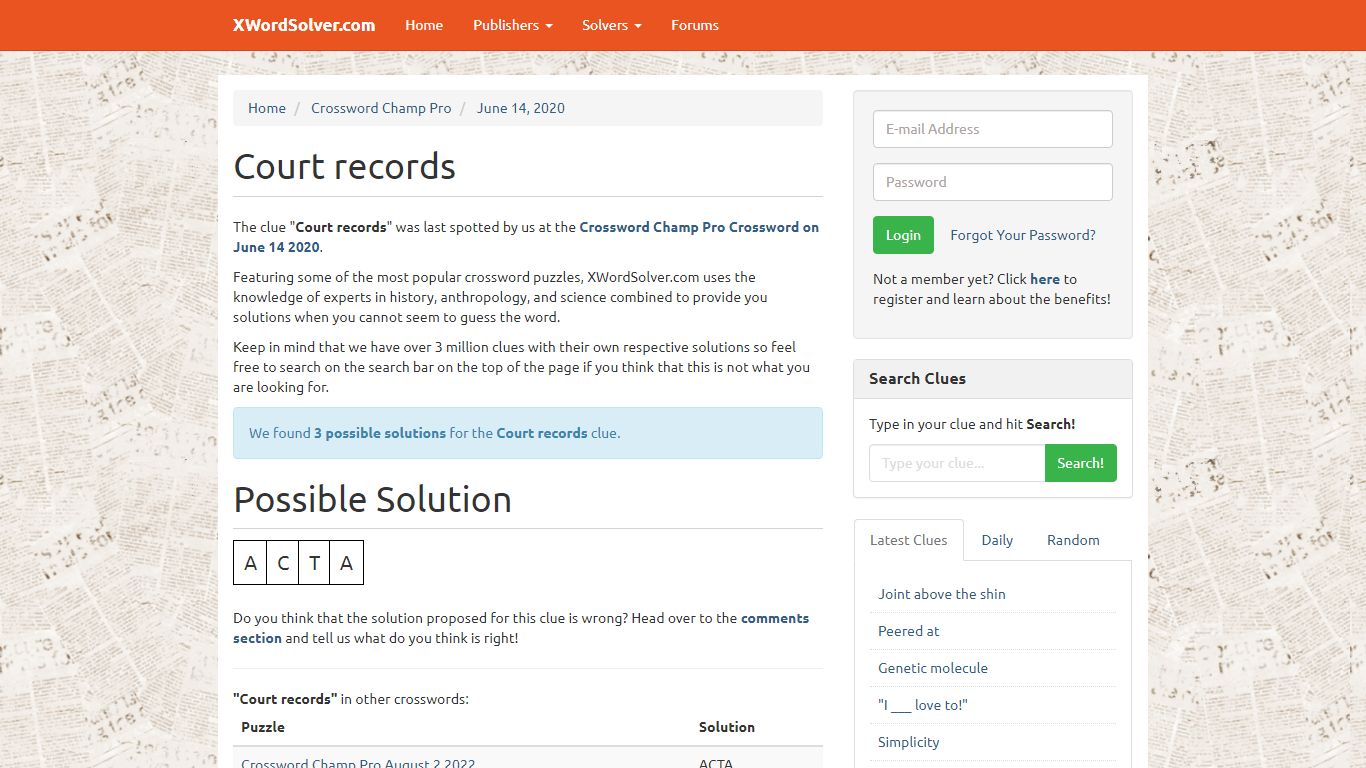Switch to the Daily tab
1366x768 pixels.
pyautogui.click(x=997, y=540)
